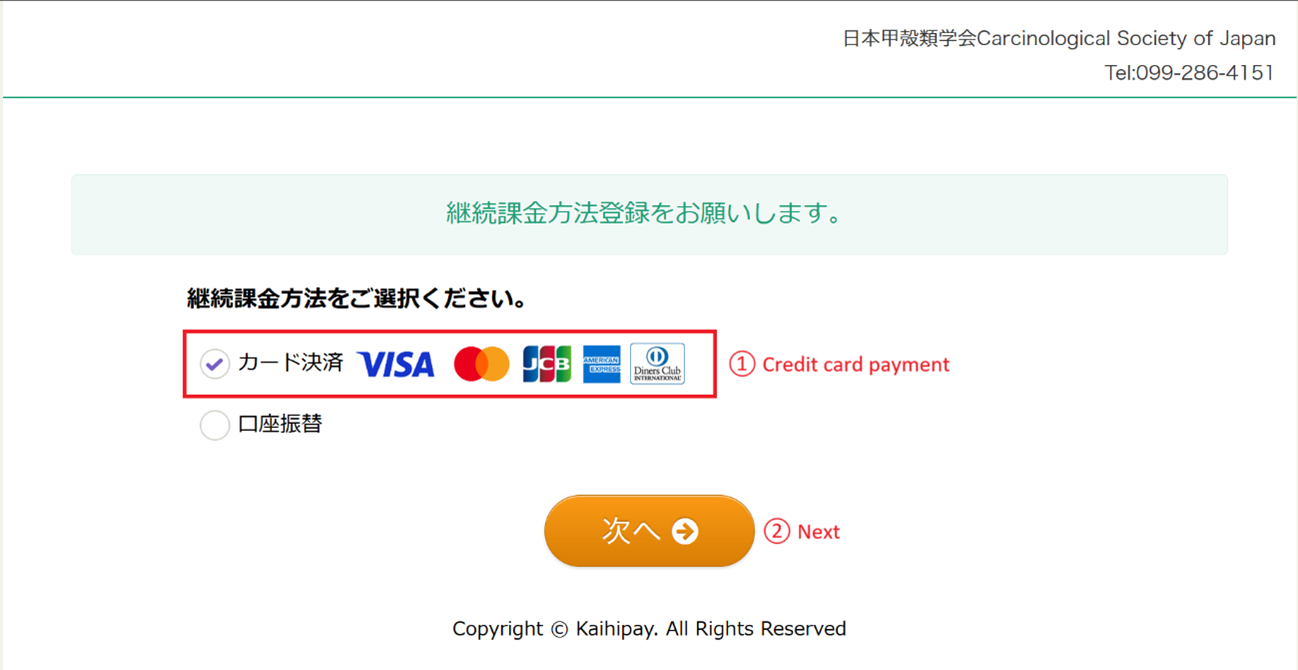This screenshot has width=1298, height=670.
Task: Click the 継続課金方法登録をお願いします notice banner
Action: pos(649,214)
